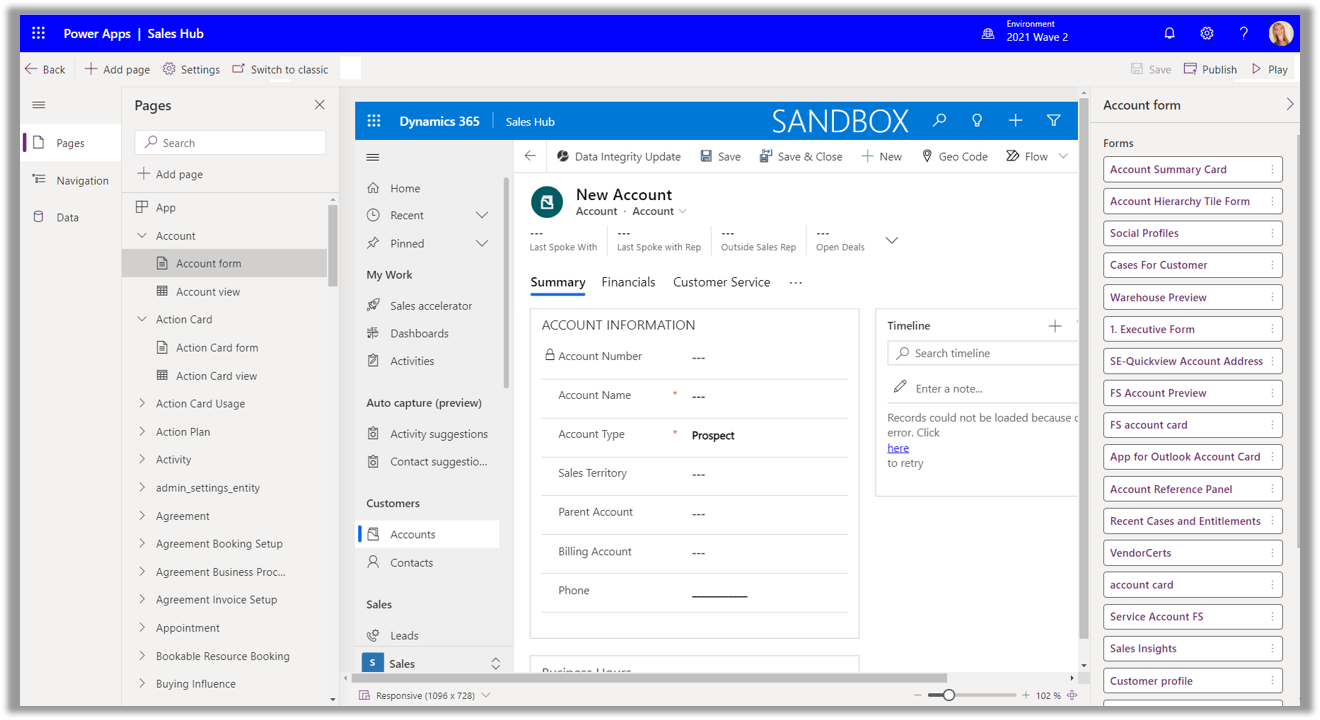Open the app launcher waffle icon
Image resolution: width=1320 pixels, height=720 pixels.
pyautogui.click(x=38, y=32)
